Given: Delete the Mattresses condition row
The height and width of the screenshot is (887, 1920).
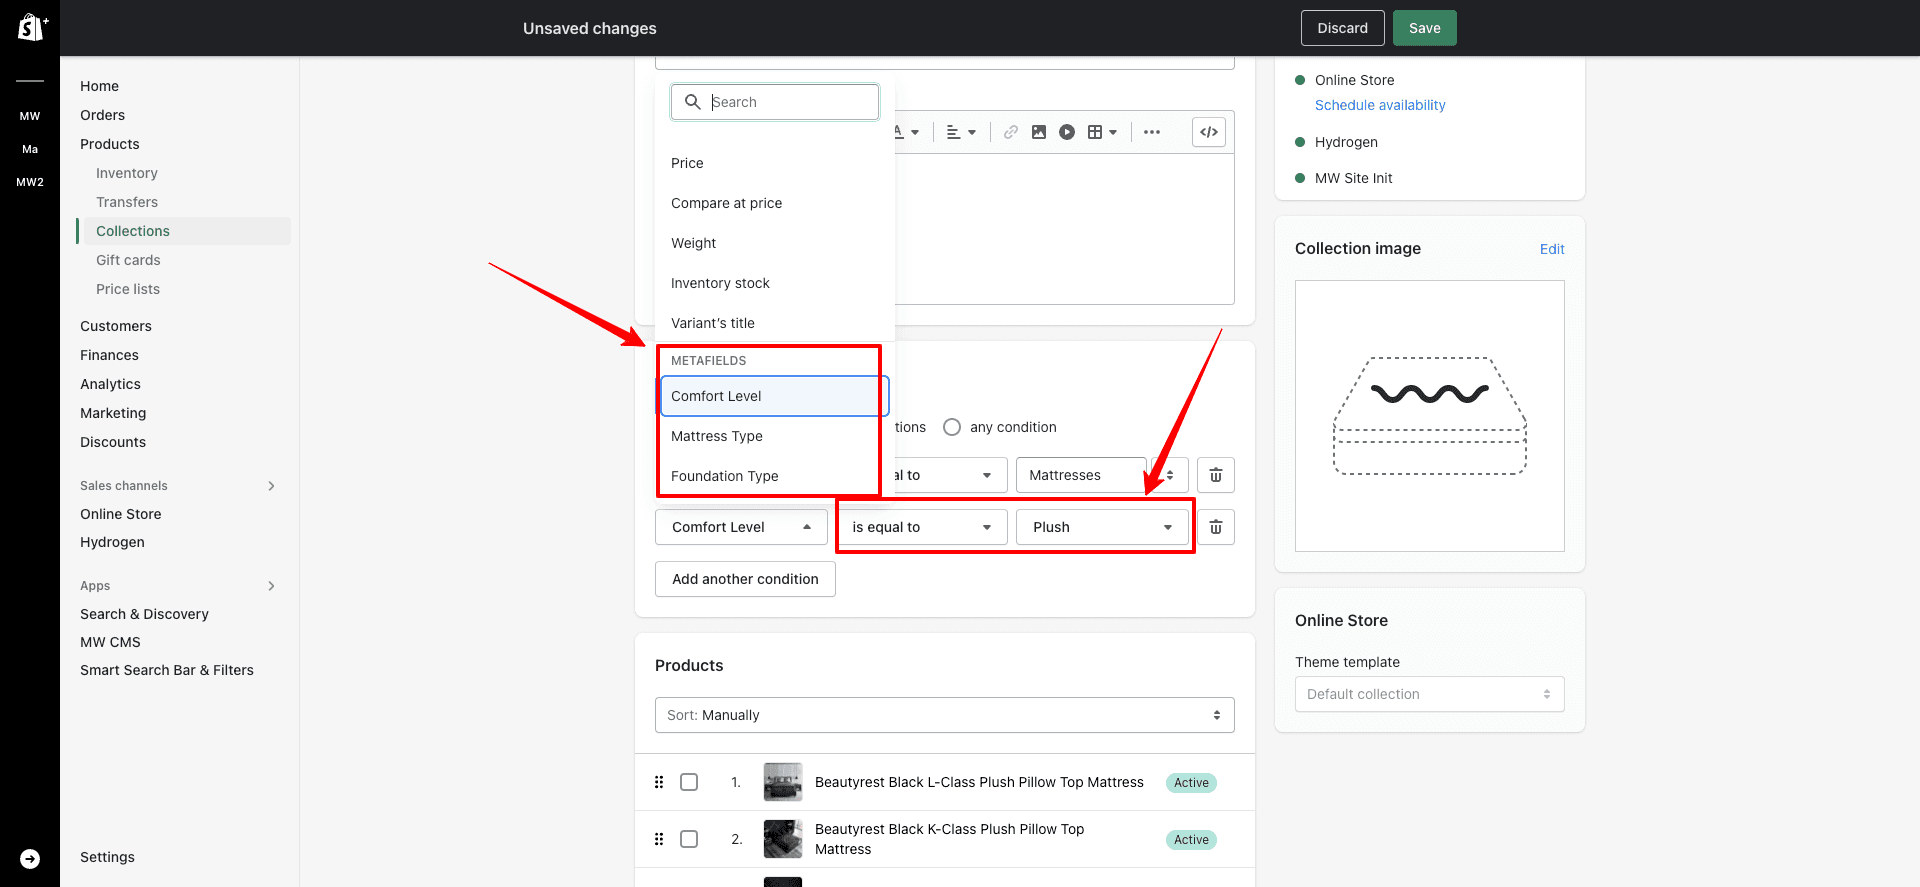Looking at the screenshot, I should pyautogui.click(x=1216, y=475).
